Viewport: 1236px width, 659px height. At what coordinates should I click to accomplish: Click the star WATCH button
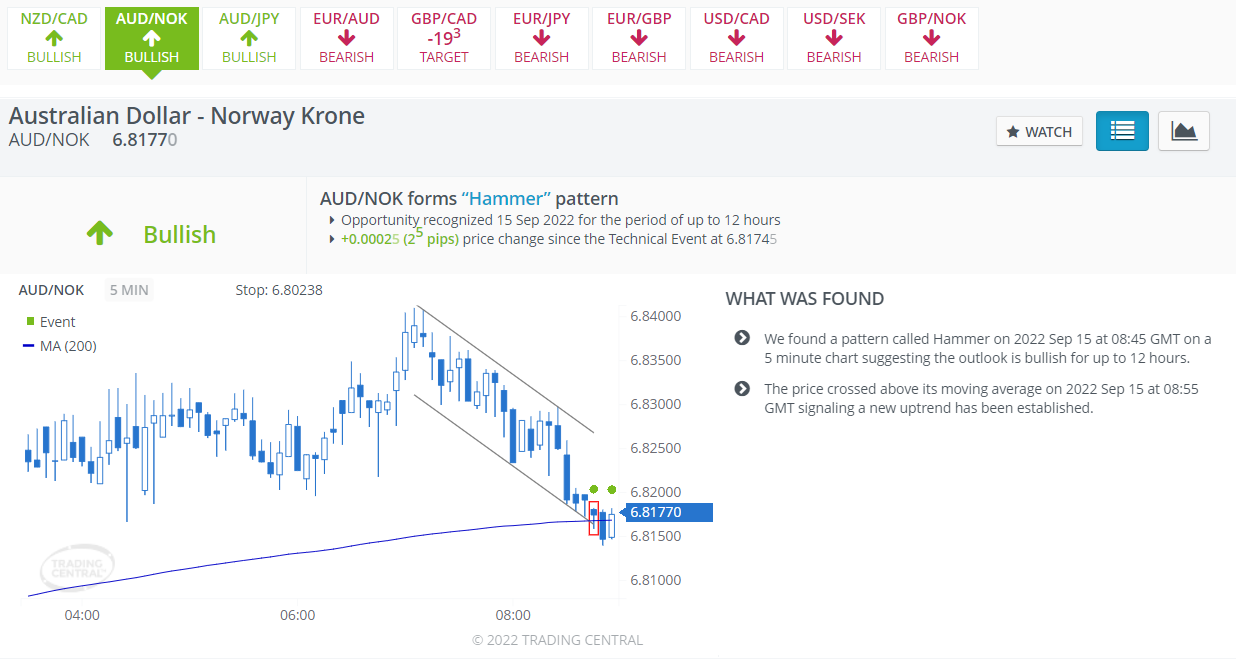(1039, 132)
